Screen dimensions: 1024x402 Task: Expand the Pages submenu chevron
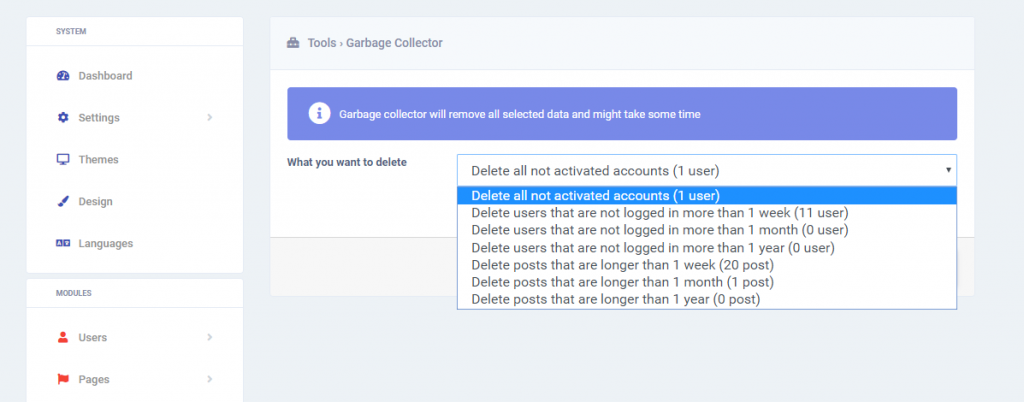tap(210, 379)
